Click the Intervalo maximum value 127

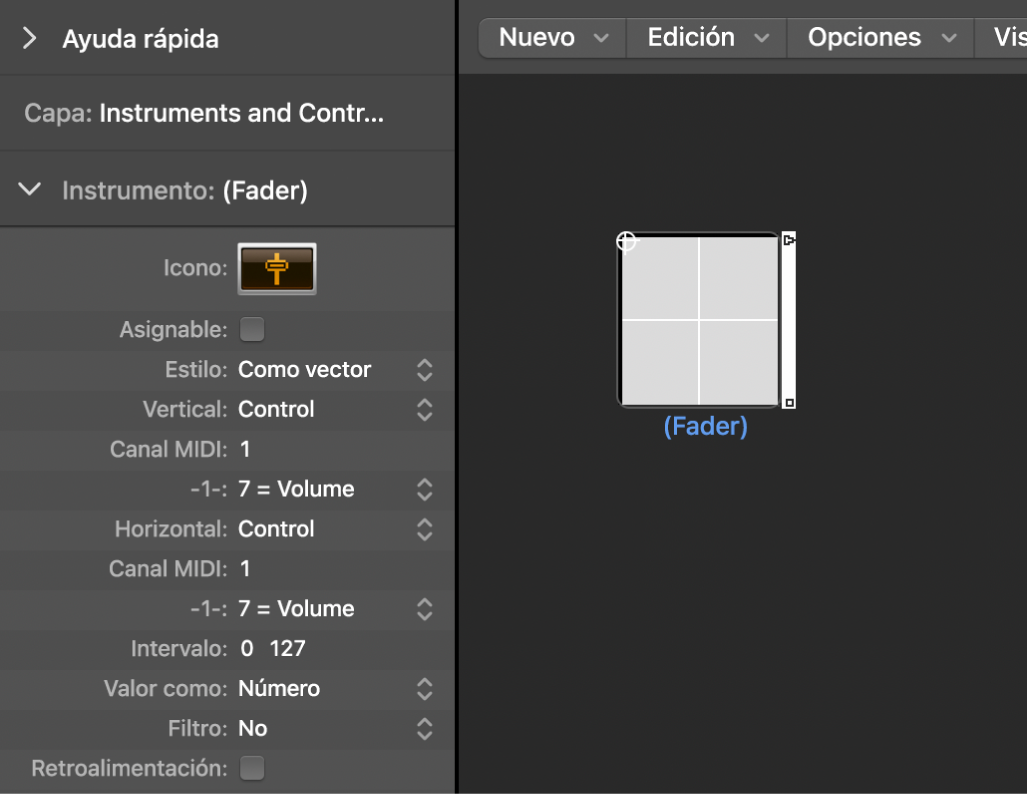[x=288, y=648]
